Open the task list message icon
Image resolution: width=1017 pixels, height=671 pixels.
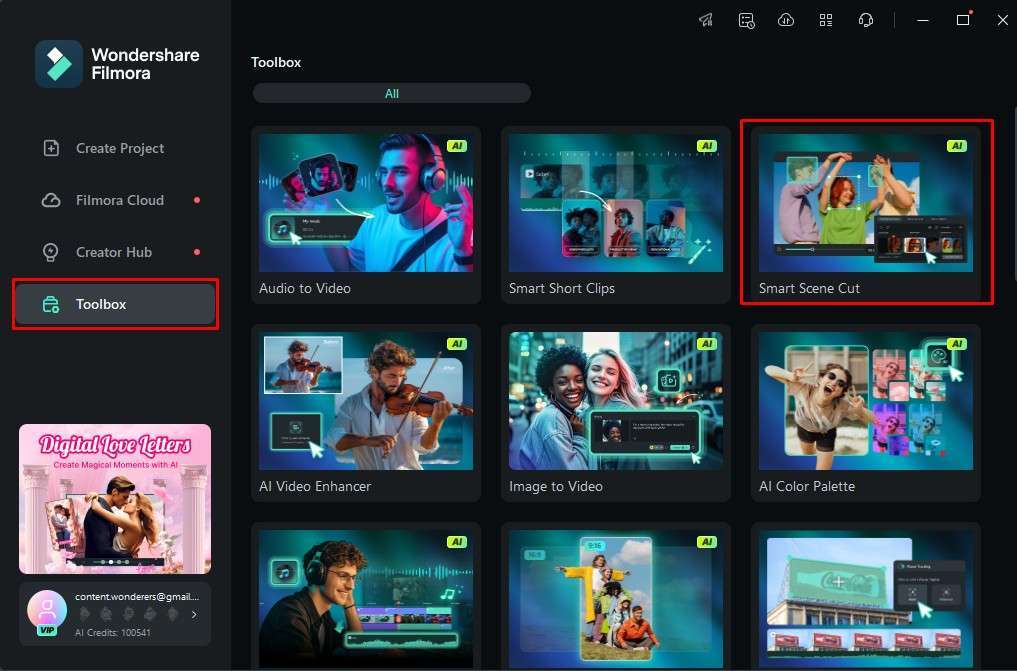(x=747, y=21)
